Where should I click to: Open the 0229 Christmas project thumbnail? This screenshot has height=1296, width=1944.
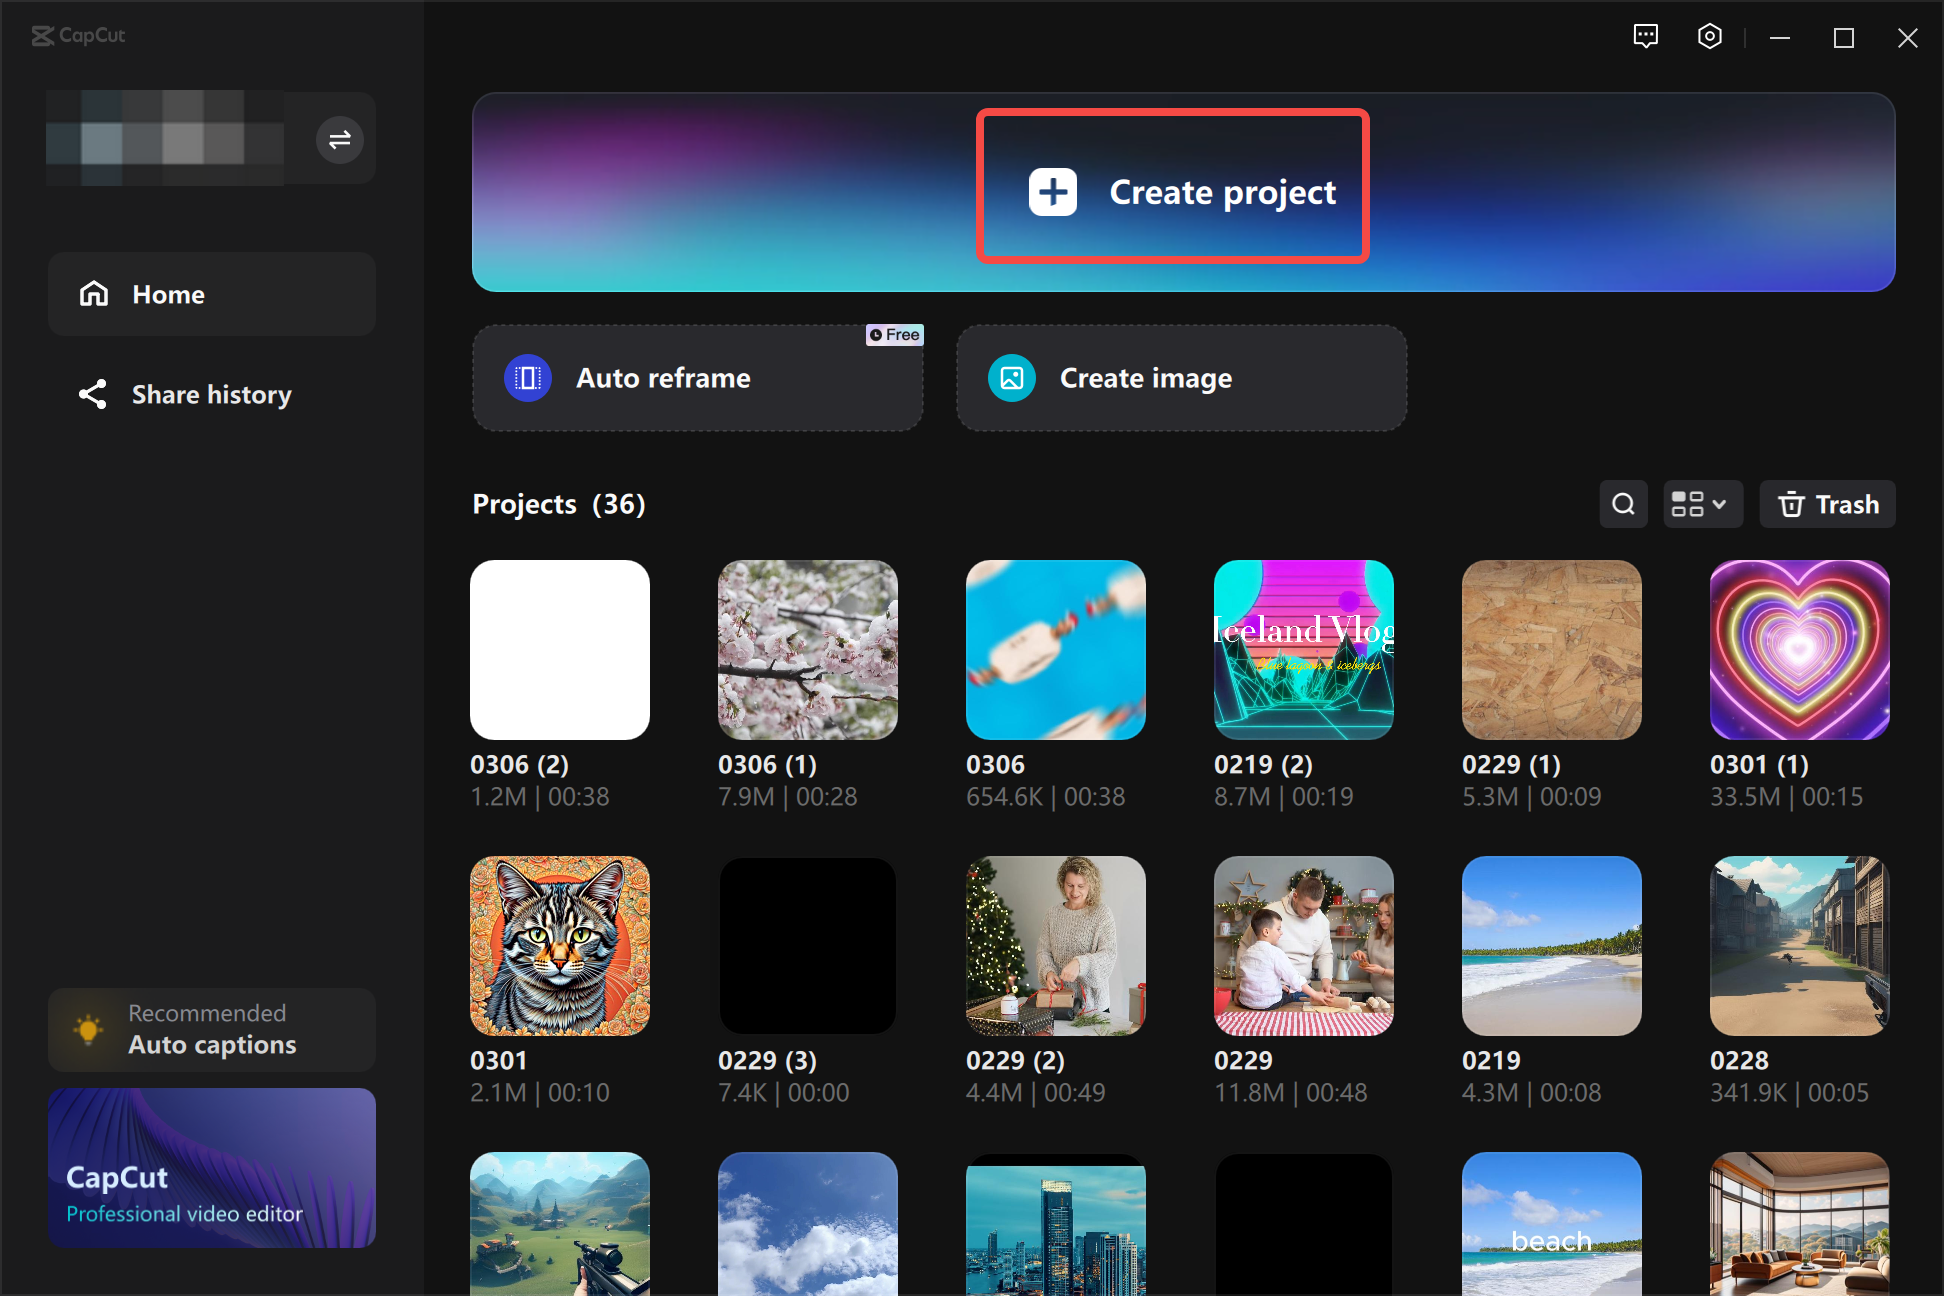pyautogui.click(x=1303, y=945)
